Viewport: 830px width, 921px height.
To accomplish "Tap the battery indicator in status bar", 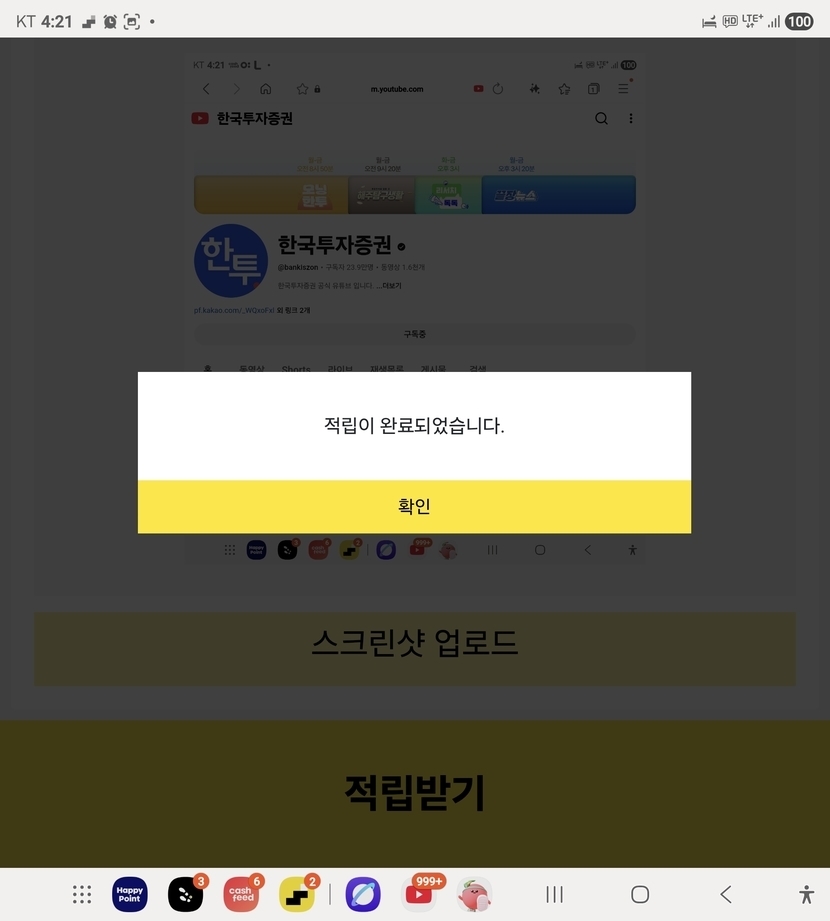I will click(x=799, y=22).
